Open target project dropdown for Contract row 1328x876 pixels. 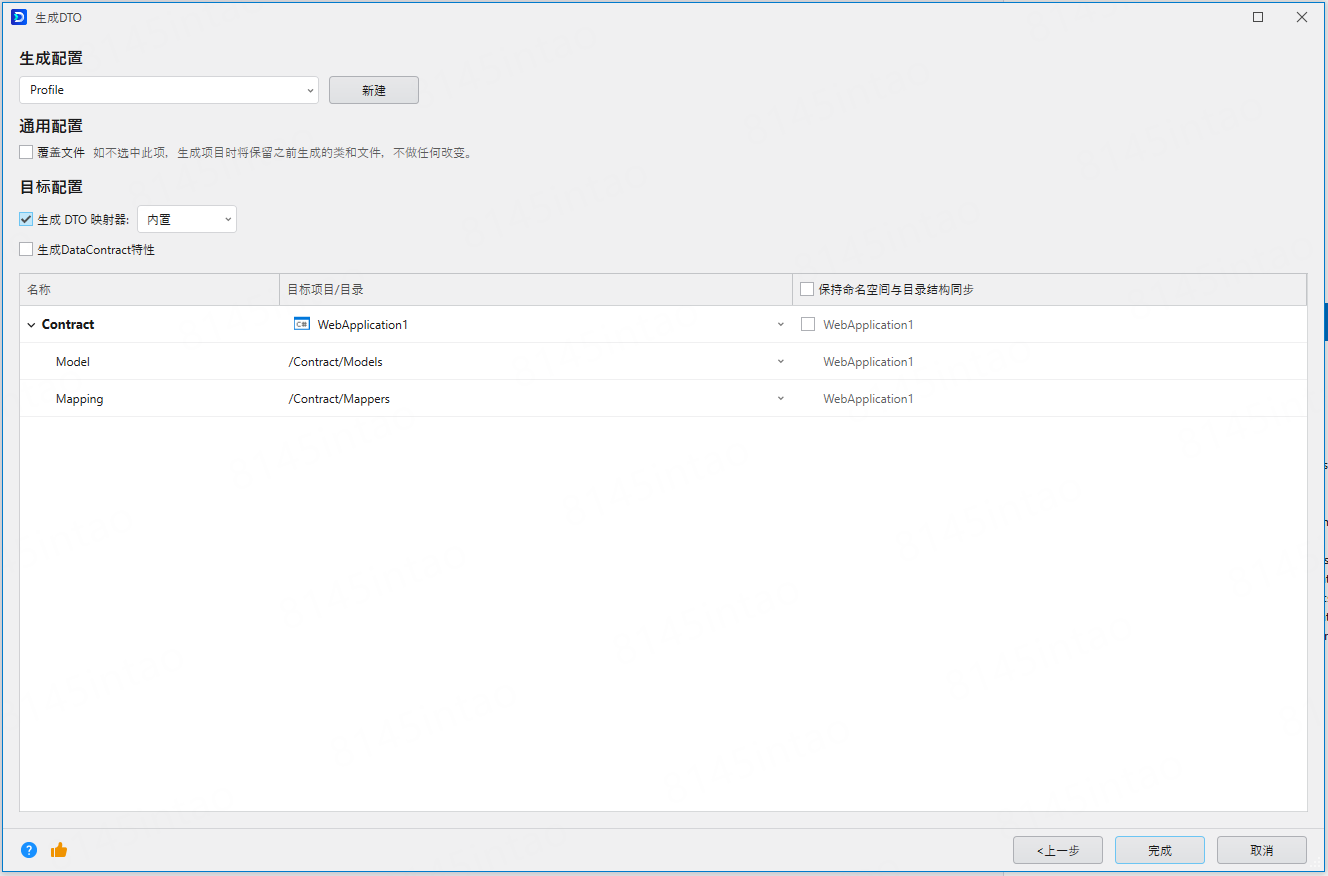tap(780, 325)
